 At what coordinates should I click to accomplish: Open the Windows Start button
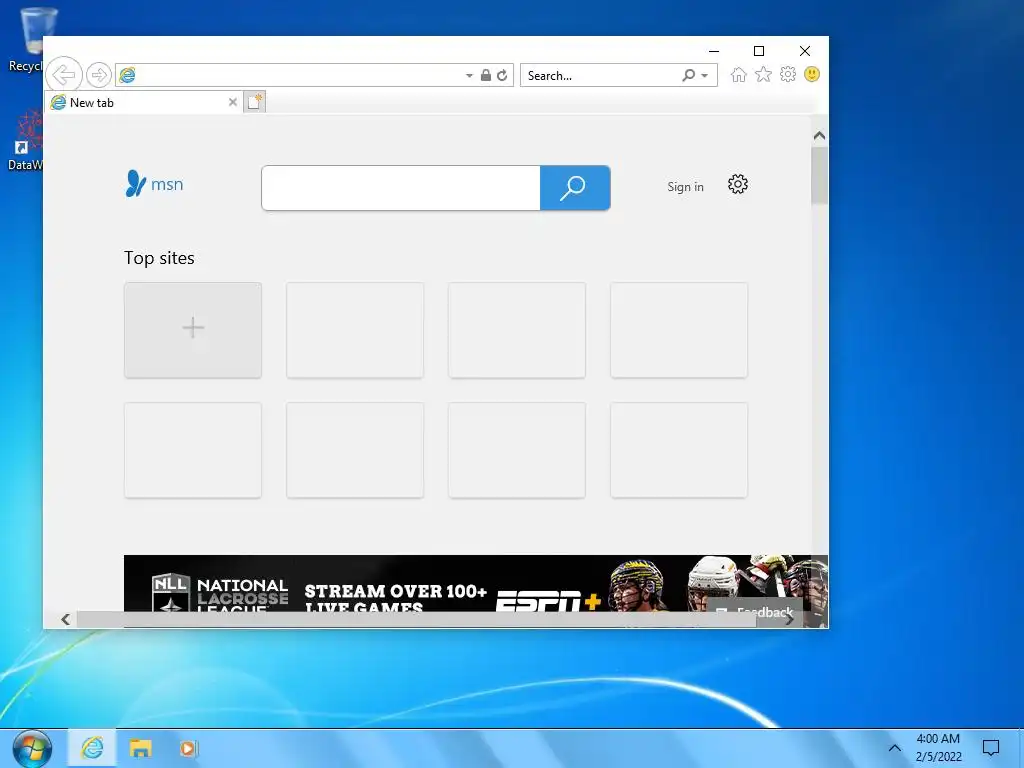(32, 748)
